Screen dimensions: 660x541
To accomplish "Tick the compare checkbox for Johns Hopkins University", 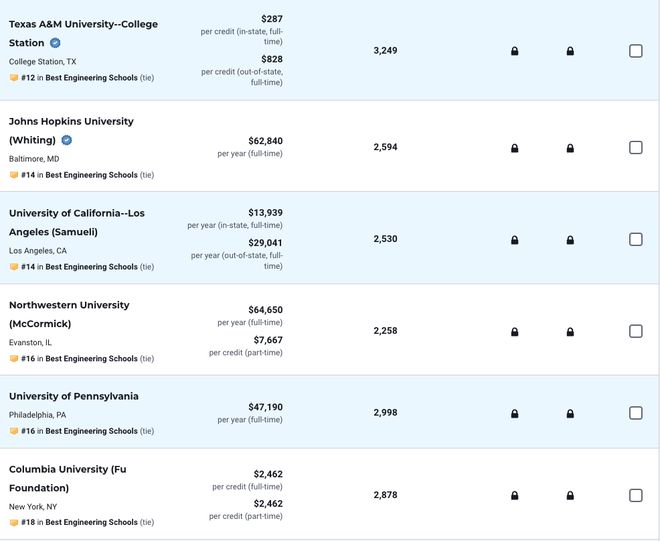I will coord(636,148).
